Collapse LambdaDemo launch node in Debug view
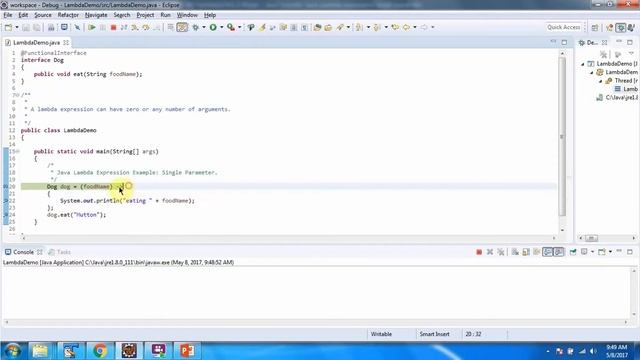 click(583, 64)
